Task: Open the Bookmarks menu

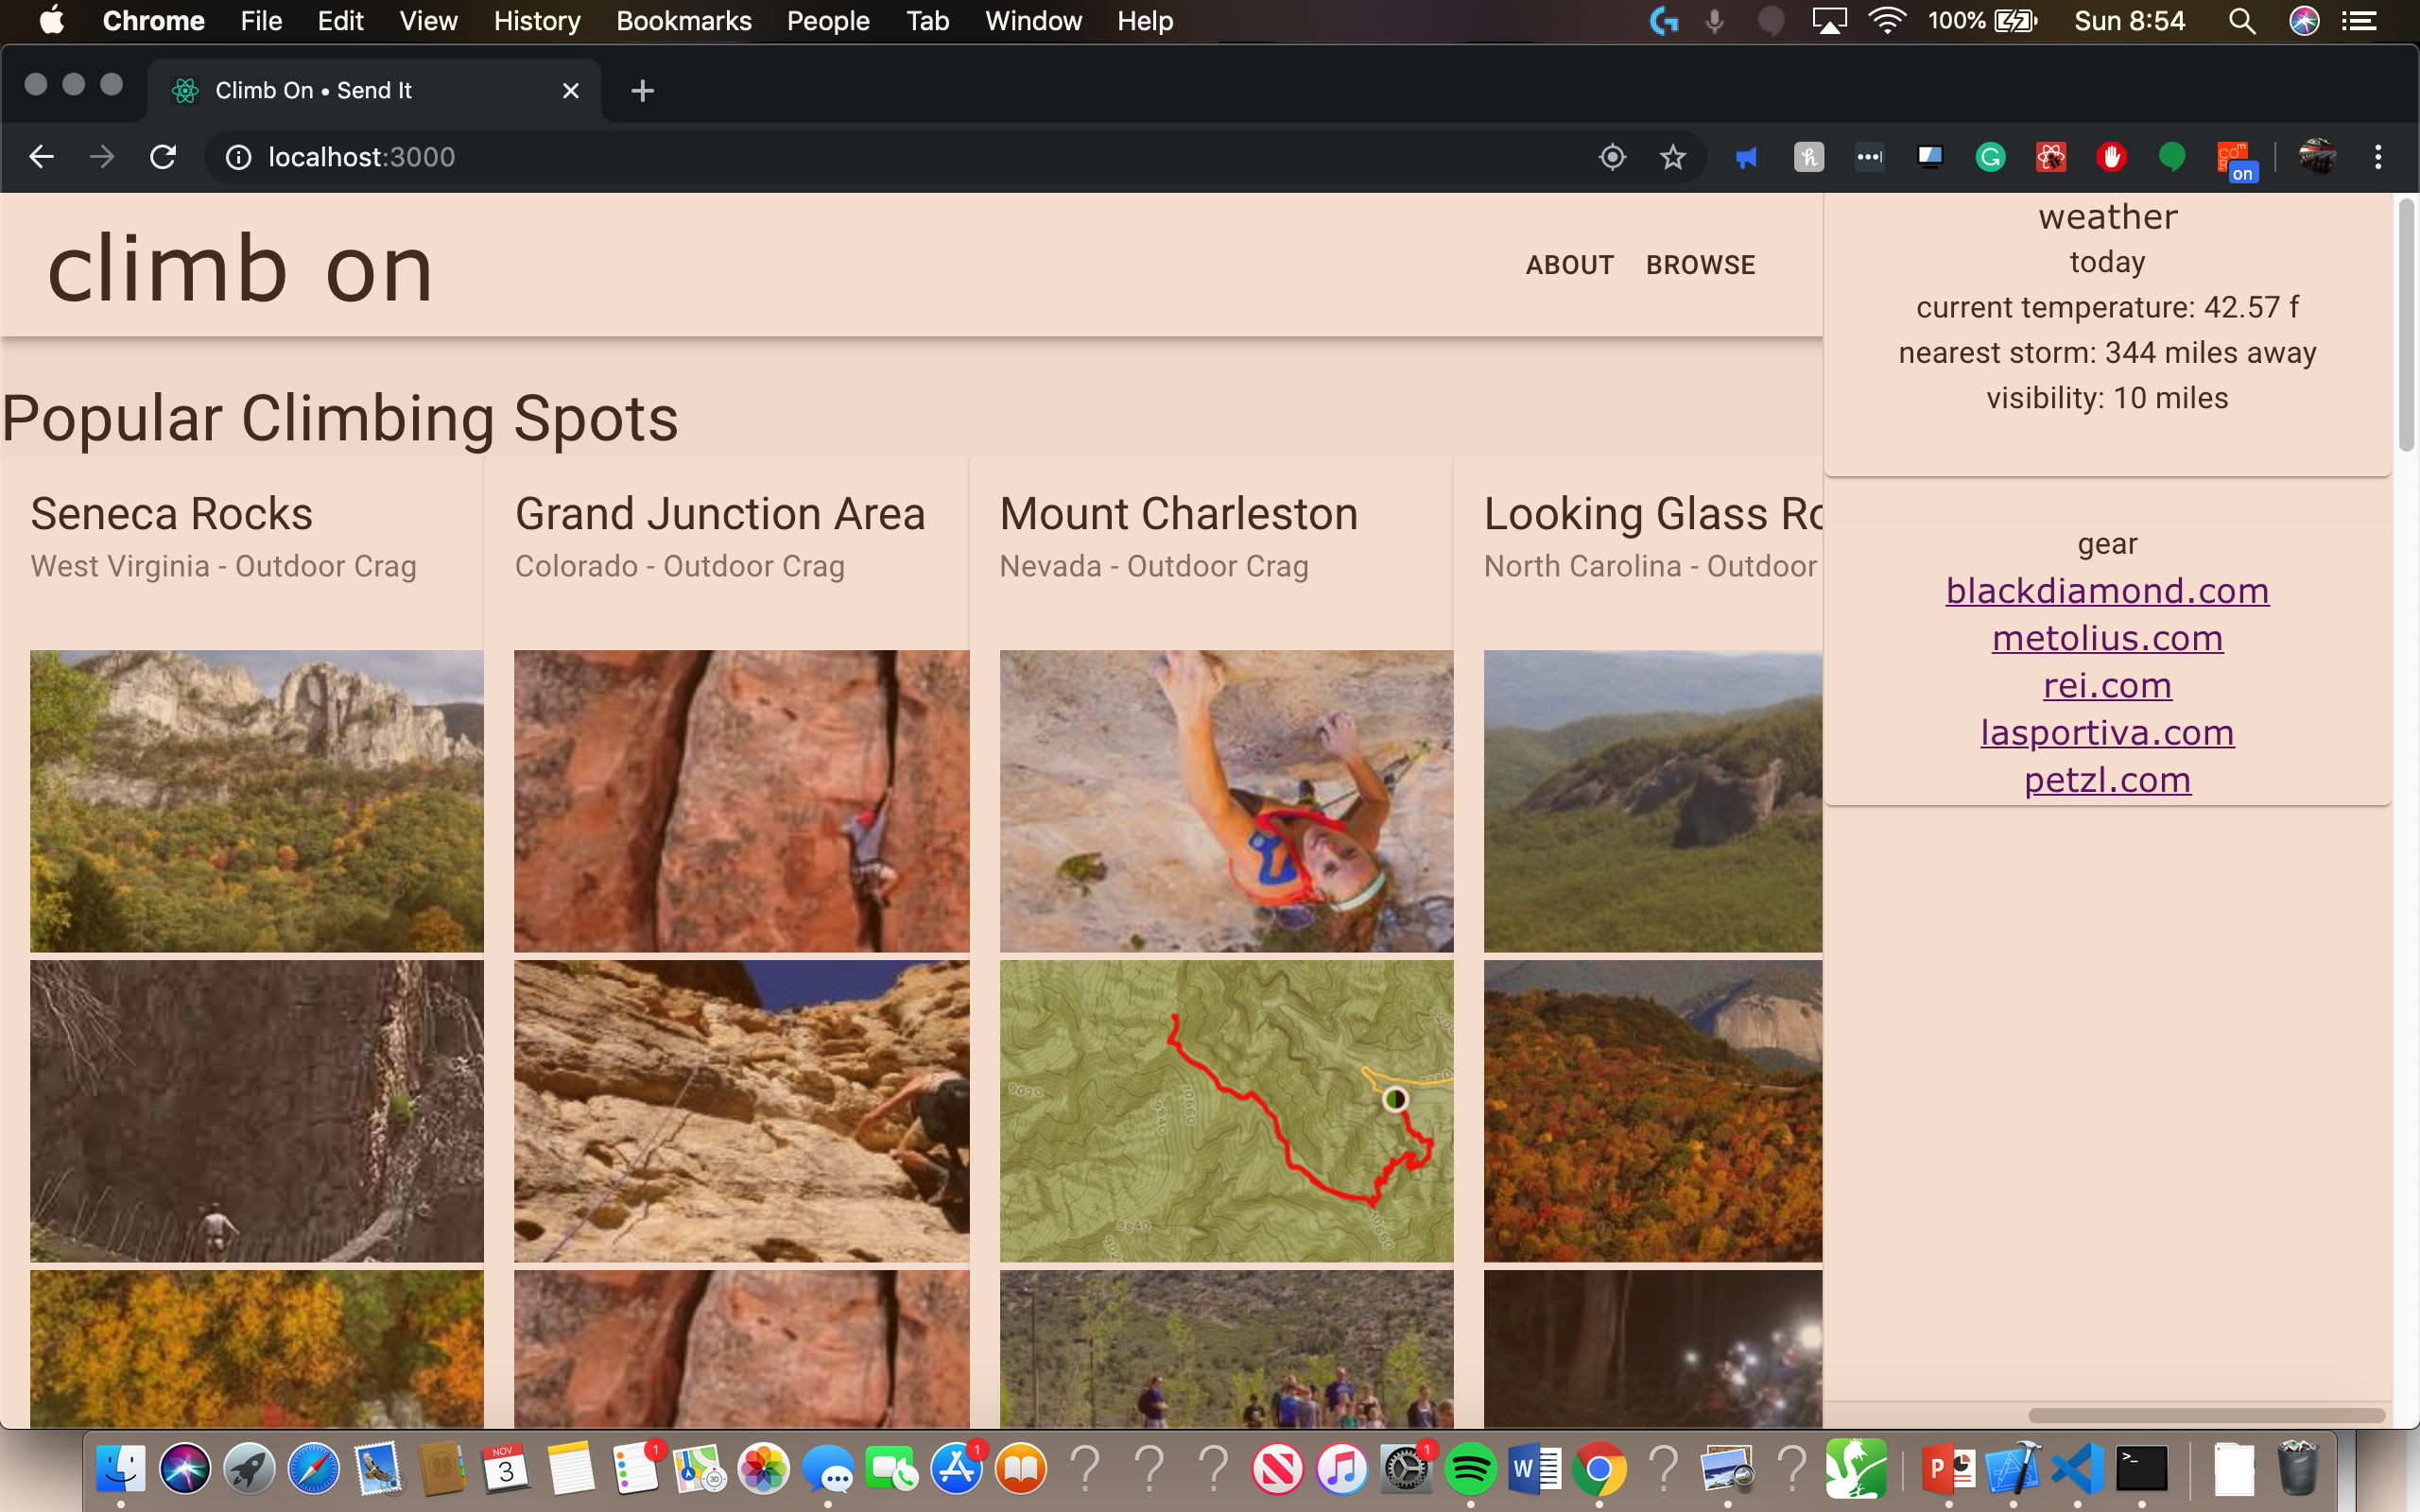Action: [x=683, y=21]
